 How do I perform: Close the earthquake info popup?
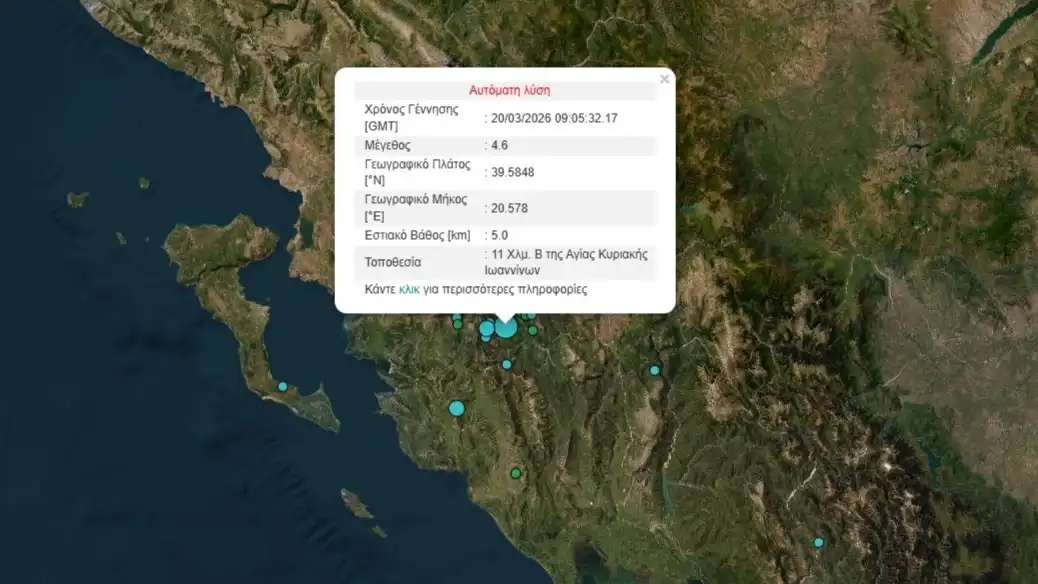[x=664, y=79]
